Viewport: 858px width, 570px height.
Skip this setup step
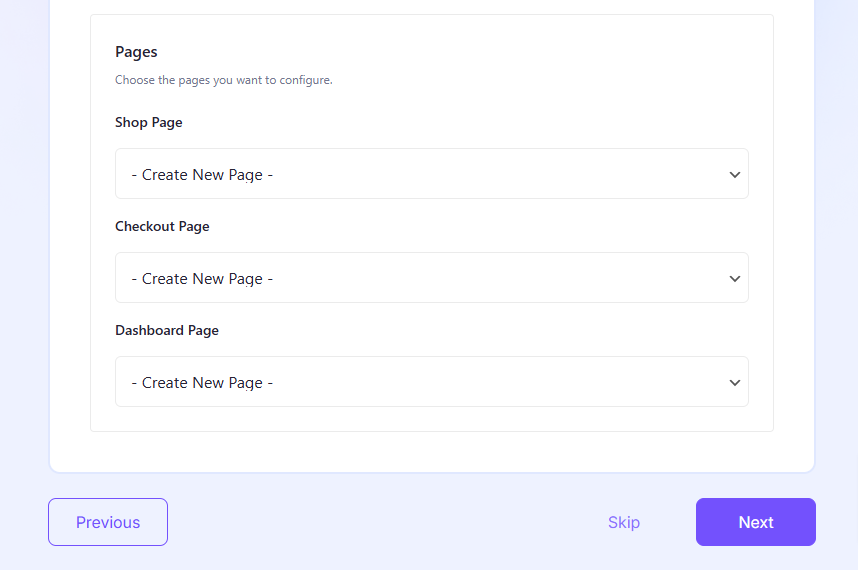pyautogui.click(x=624, y=522)
